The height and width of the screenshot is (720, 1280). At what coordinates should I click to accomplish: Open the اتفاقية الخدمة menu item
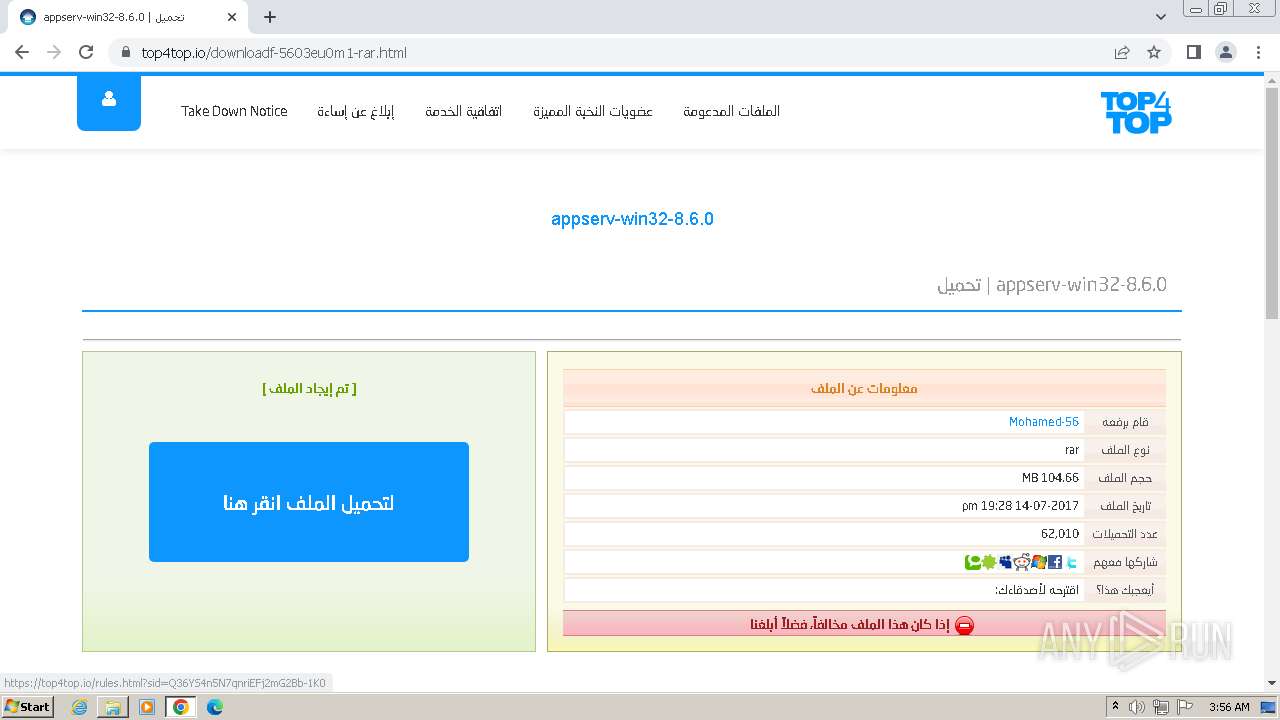(463, 111)
